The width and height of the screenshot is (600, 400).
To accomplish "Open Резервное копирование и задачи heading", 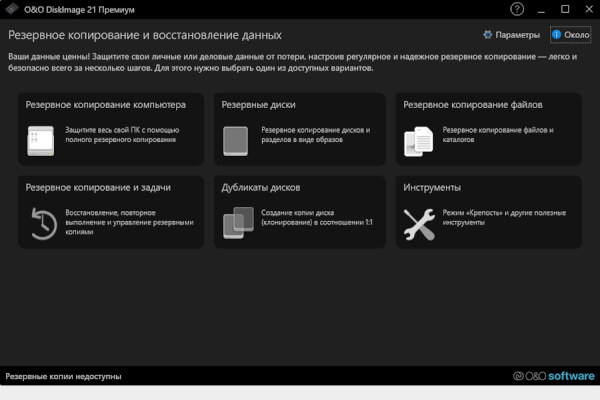I will pyautogui.click(x=98, y=187).
